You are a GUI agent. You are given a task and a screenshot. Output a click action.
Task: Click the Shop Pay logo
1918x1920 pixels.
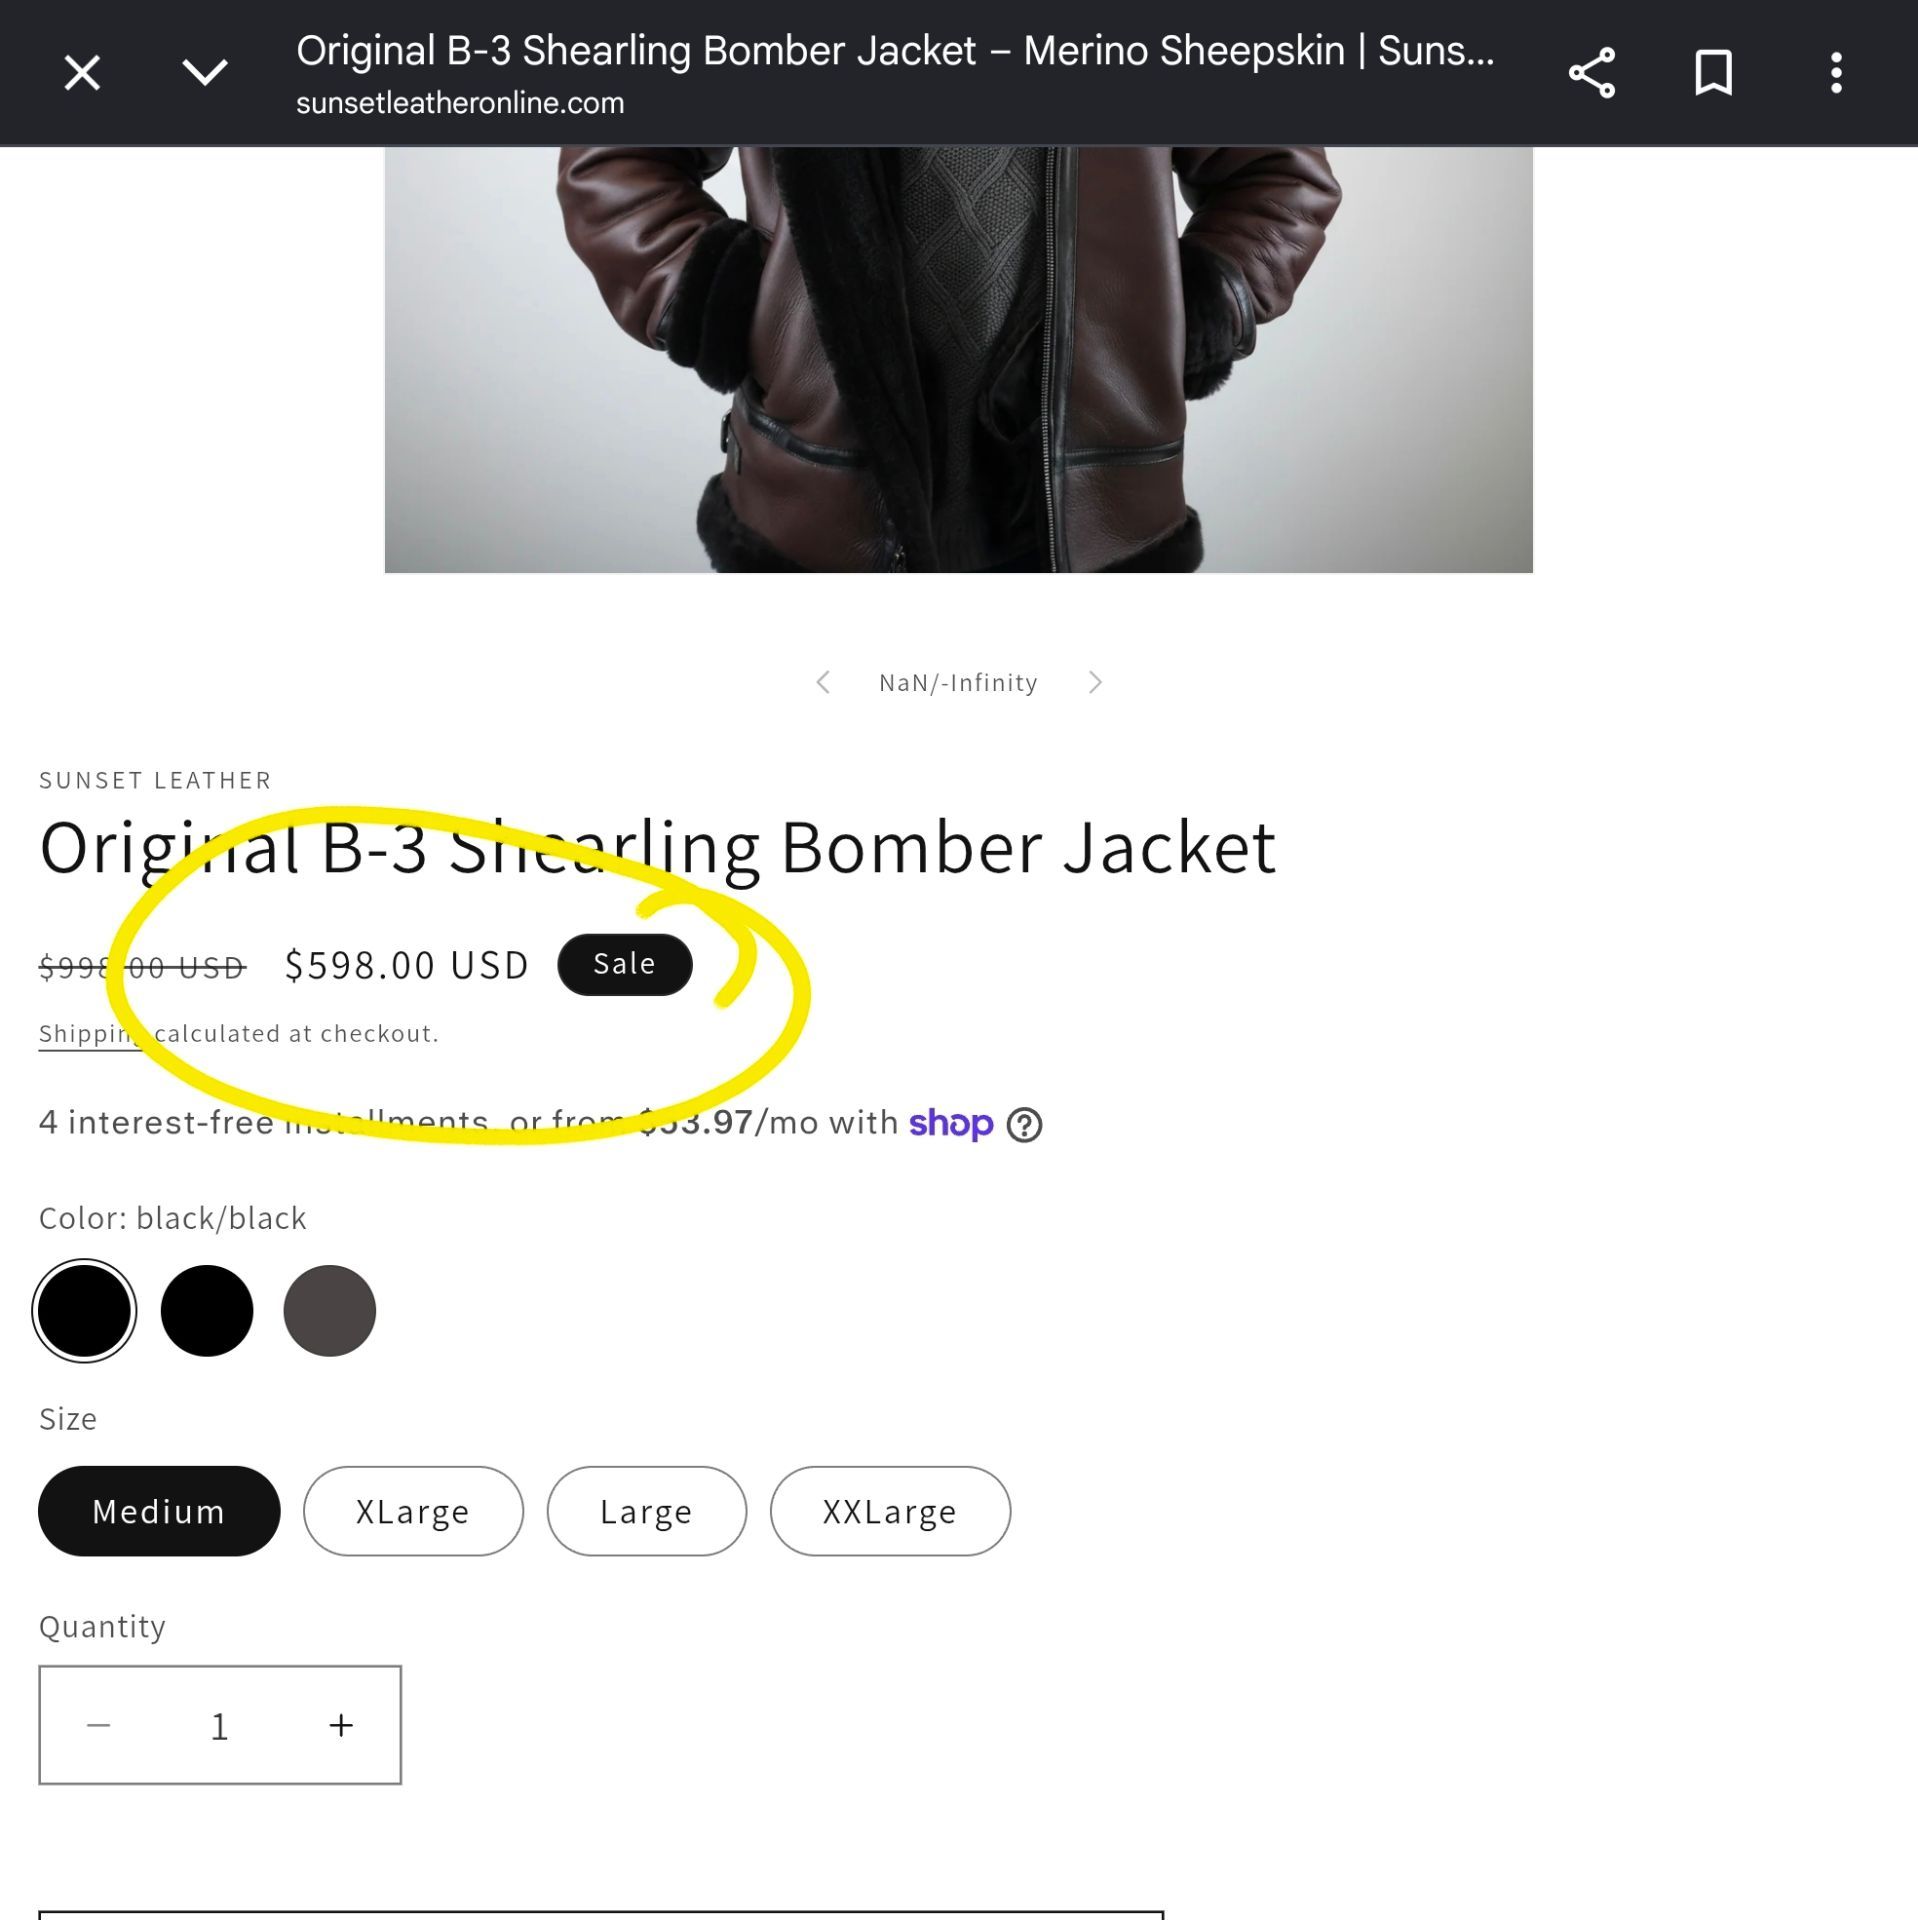click(950, 1124)
